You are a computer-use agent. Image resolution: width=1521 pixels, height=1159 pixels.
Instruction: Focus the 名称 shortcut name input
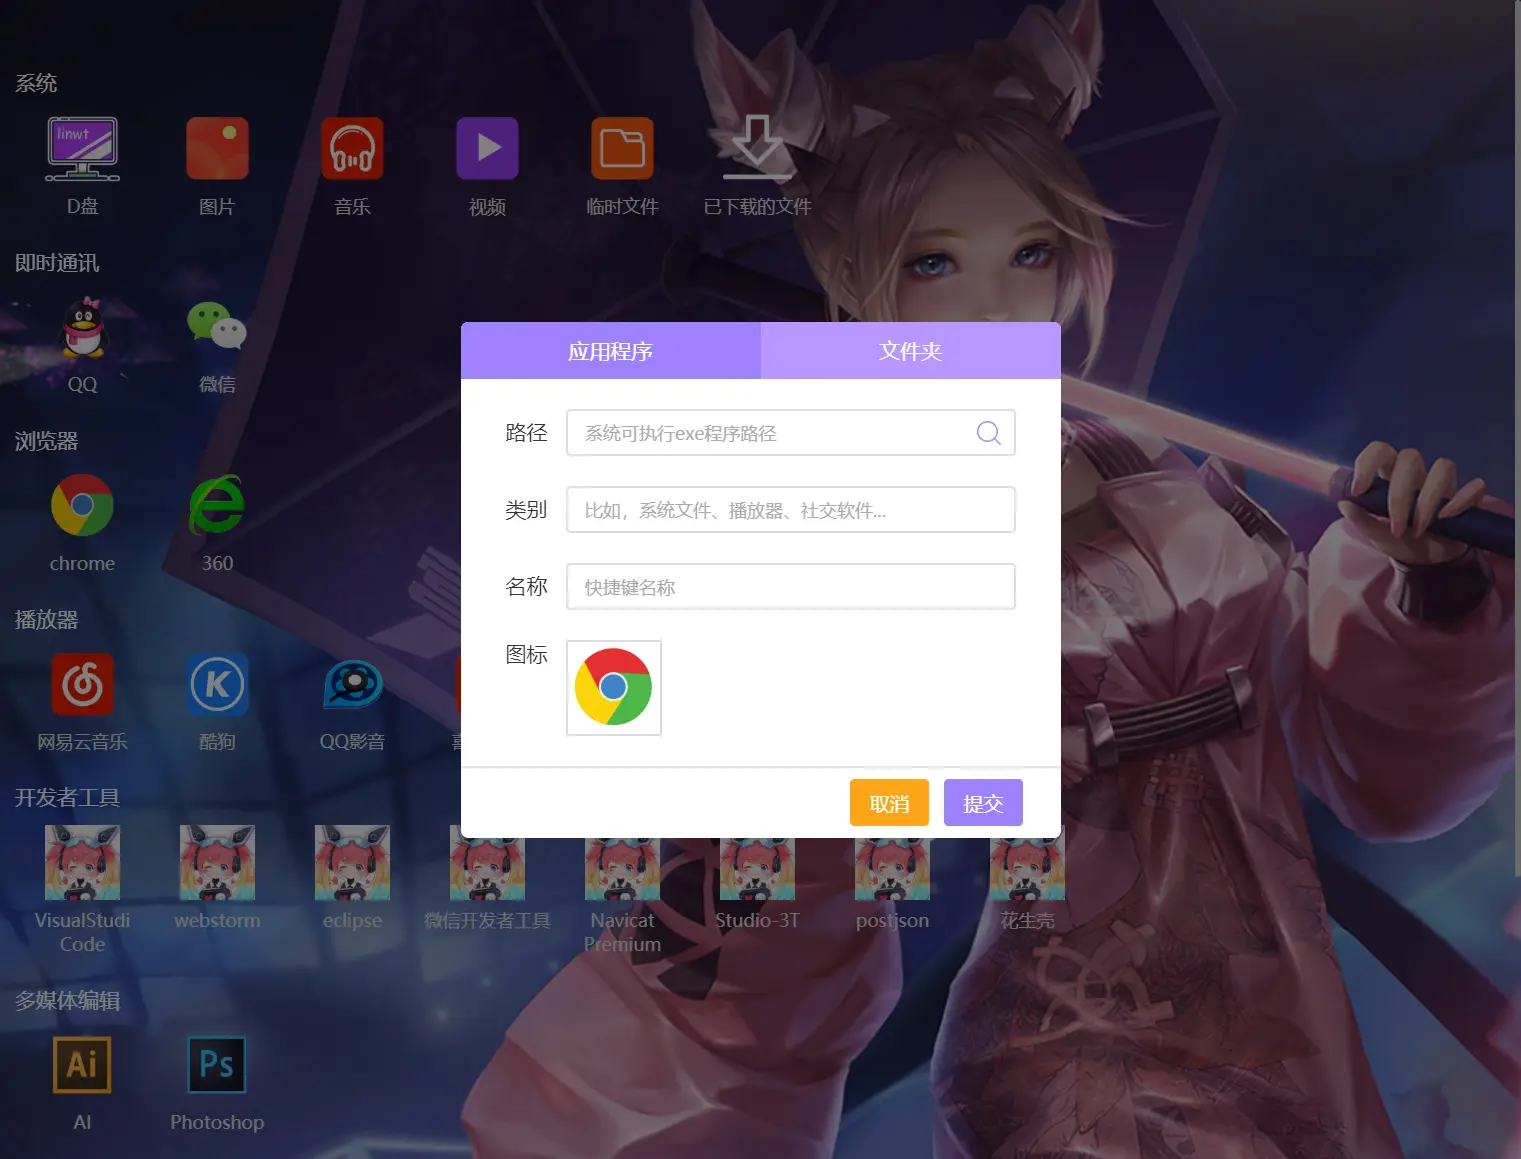pyautogui.click(x=791, y=587)
